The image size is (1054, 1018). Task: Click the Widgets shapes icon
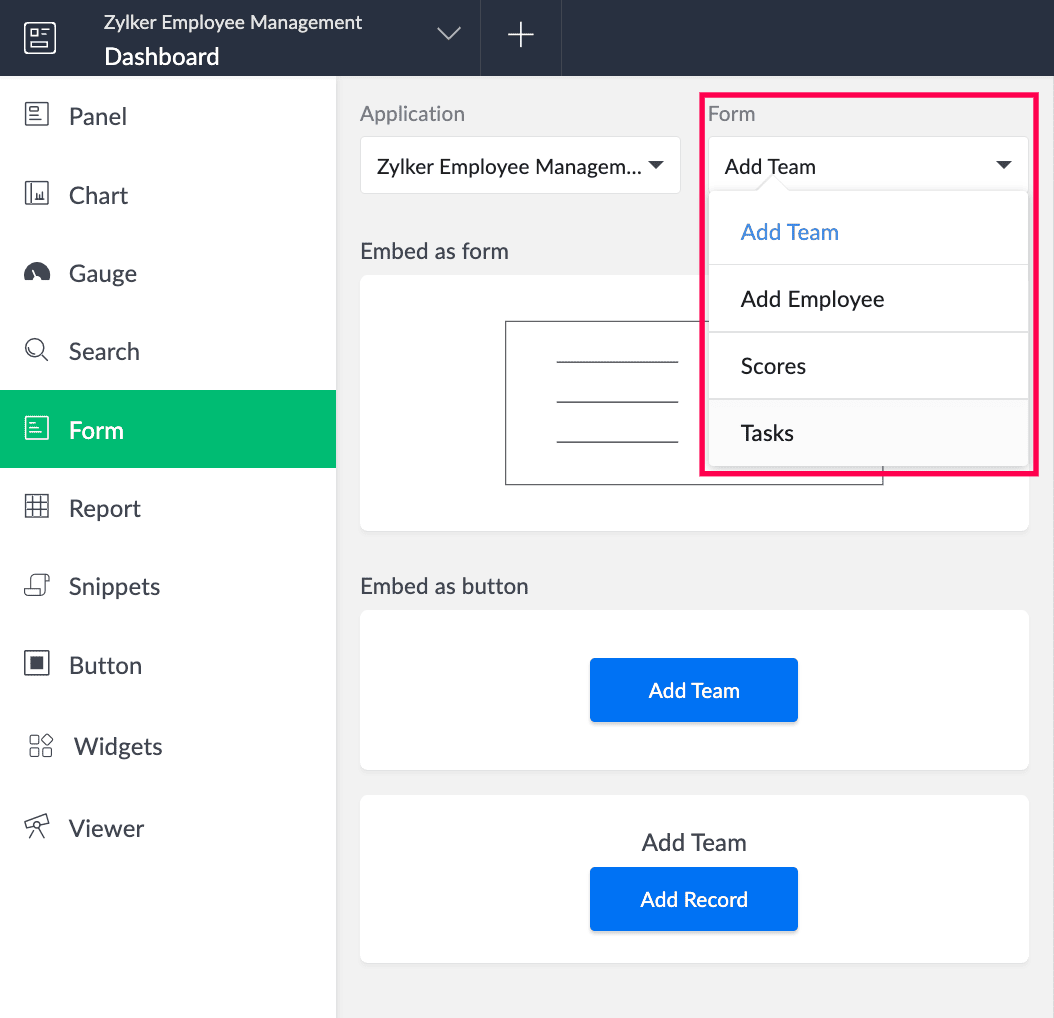(x=40, y=745)
